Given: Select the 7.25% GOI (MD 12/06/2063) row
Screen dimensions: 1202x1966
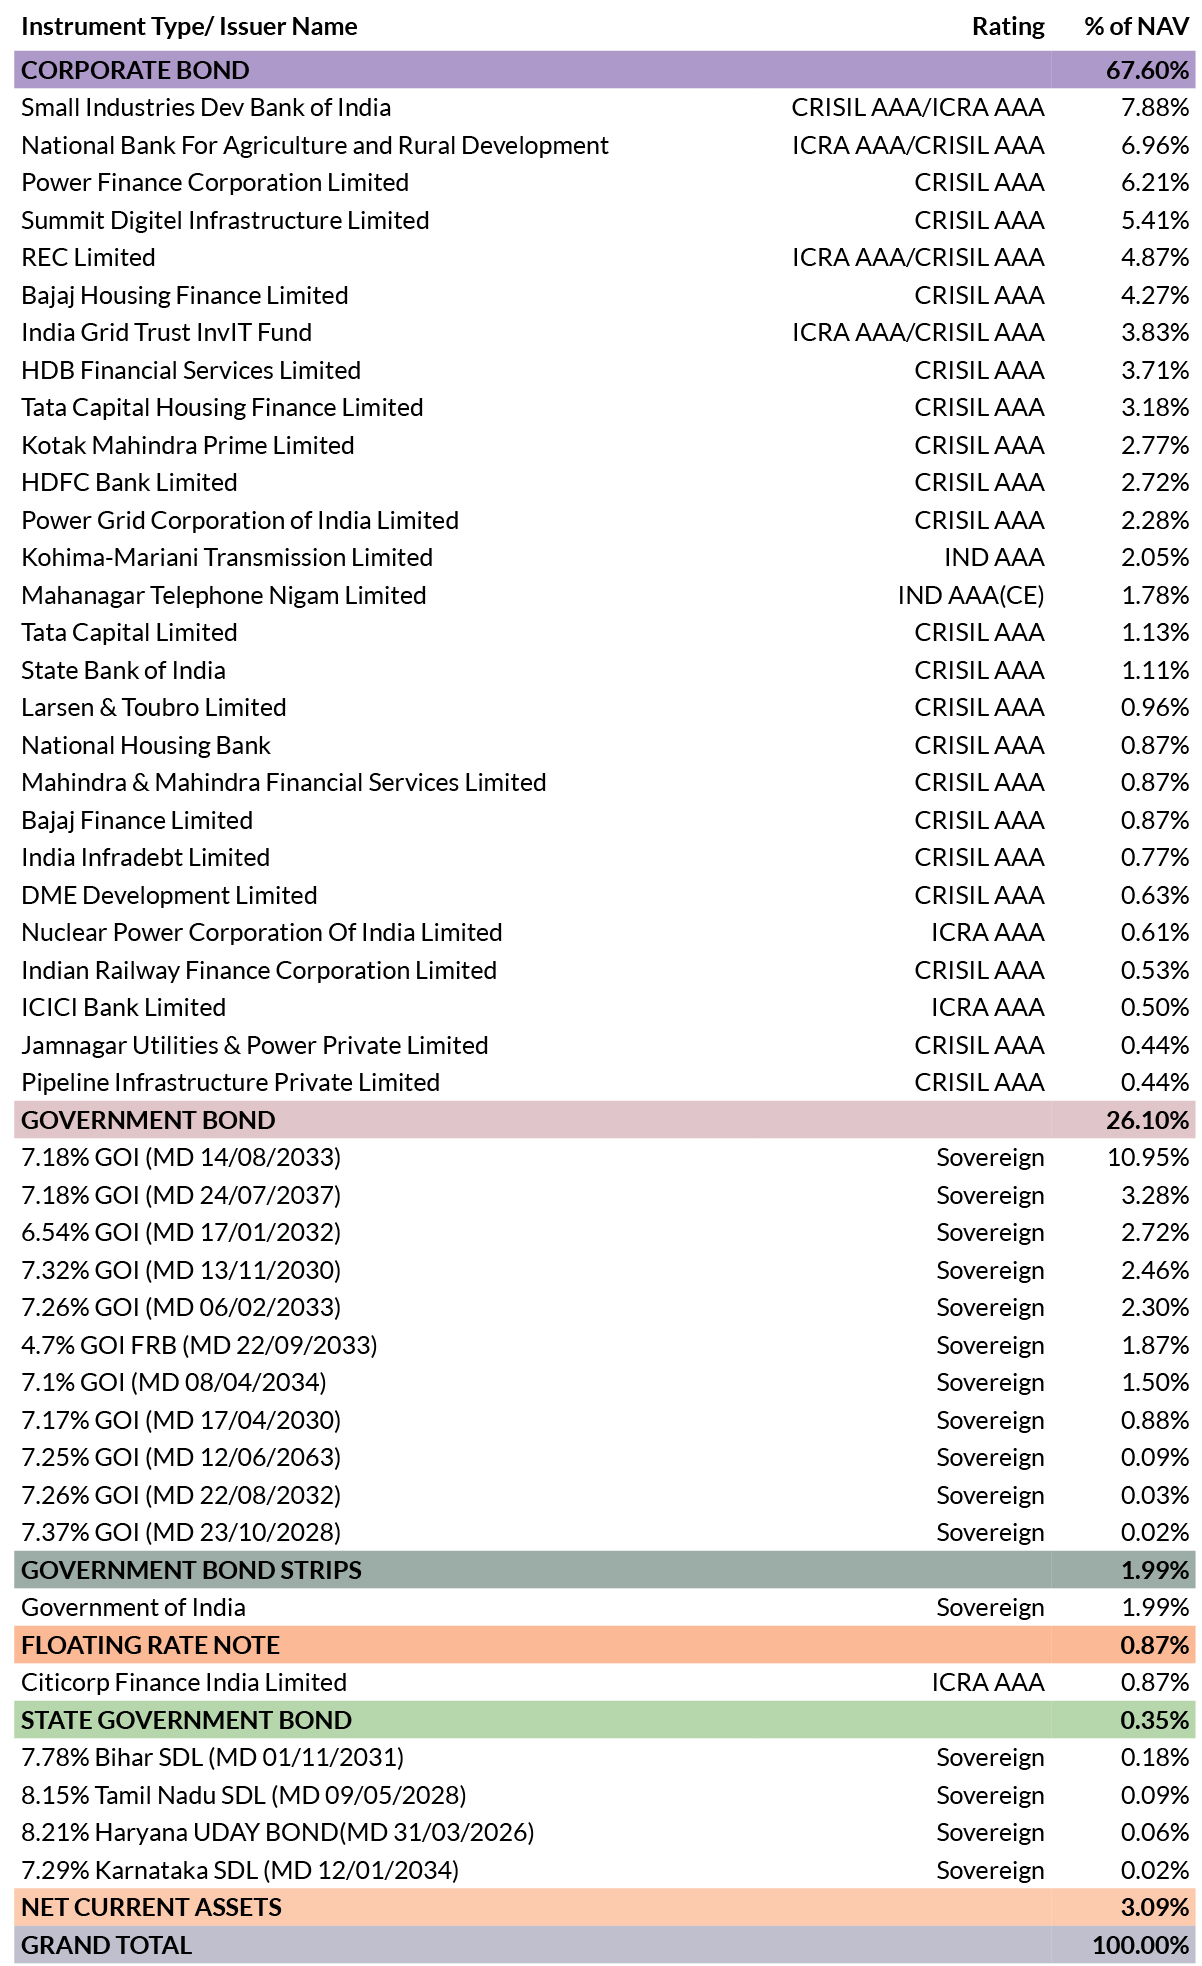Looking at the screenshot, I should coord(605,1458).
